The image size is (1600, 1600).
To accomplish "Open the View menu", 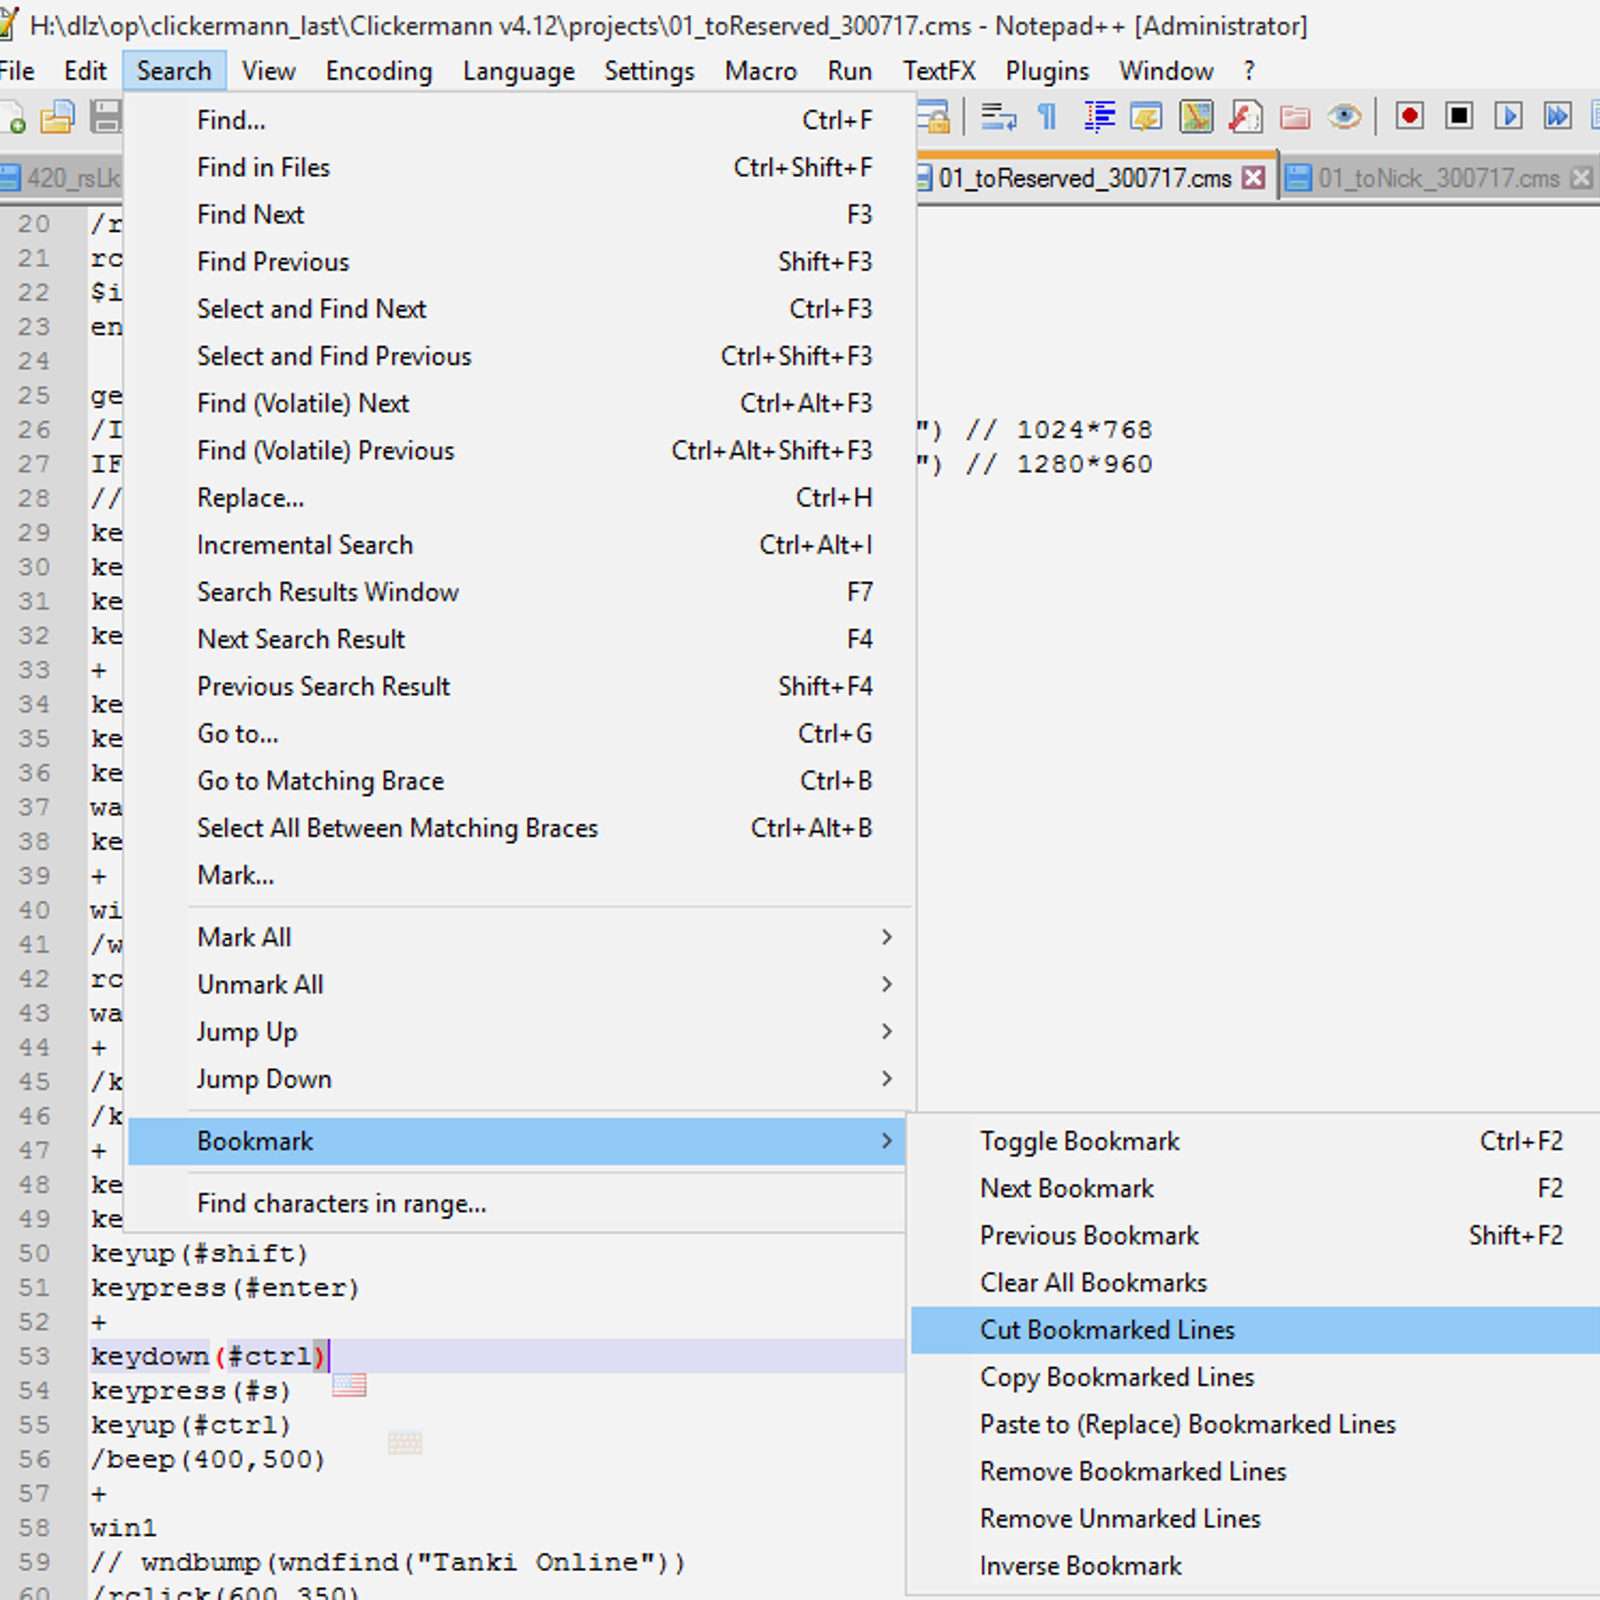I will [x=268, y=71].
